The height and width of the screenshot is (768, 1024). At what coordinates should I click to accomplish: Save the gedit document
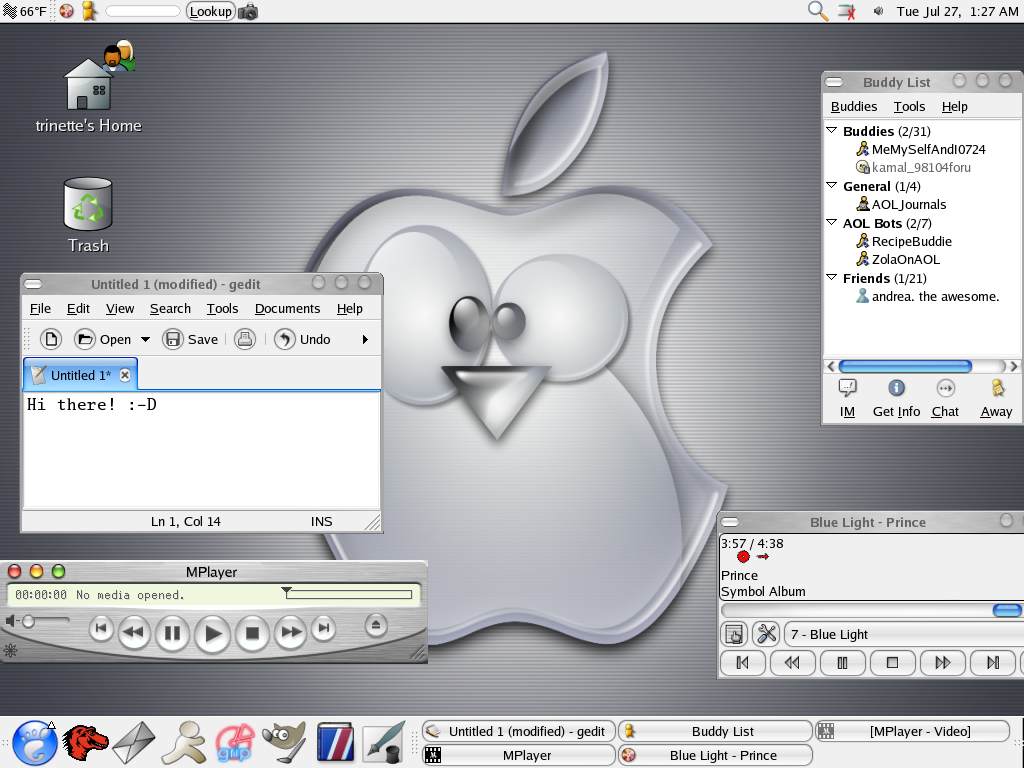tap(190, 339)
